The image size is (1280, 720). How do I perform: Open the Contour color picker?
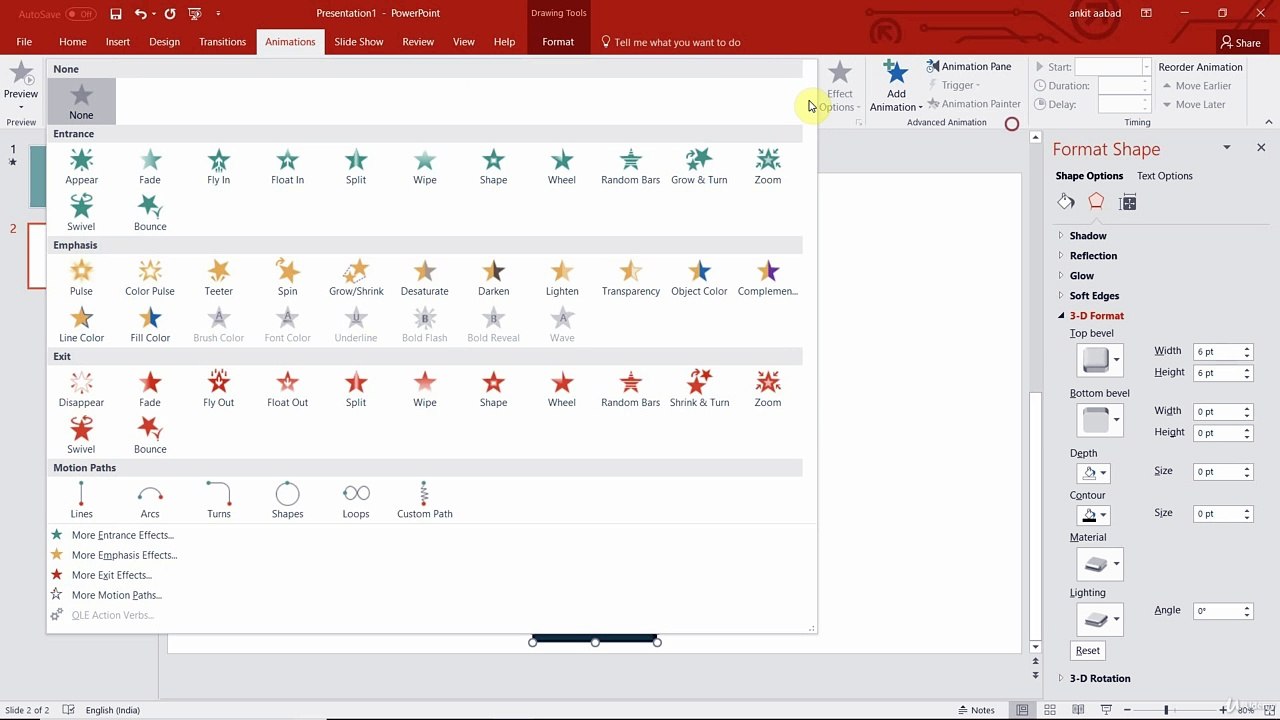(1096, 516)
